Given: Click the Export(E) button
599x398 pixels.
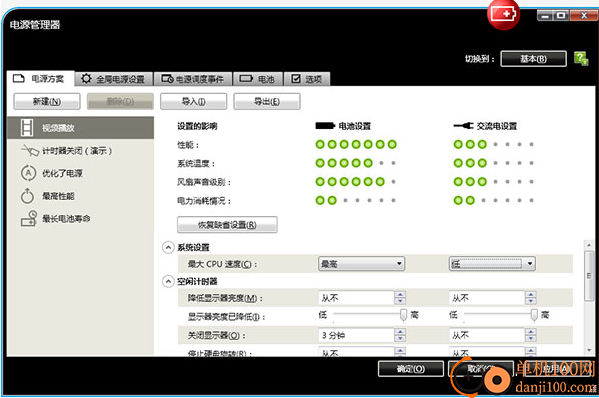Looking at the screenshot, I should (x=267, y=102).
